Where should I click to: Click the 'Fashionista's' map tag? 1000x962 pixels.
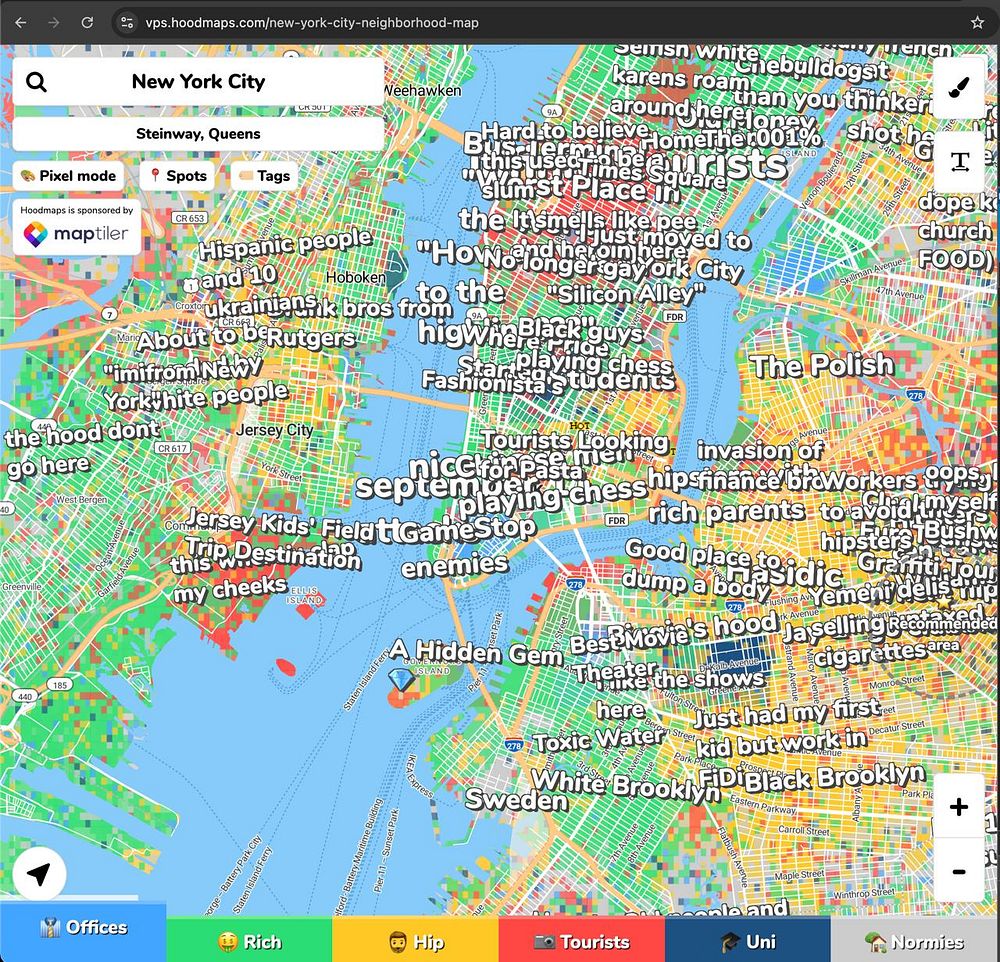[x=492, y=382]
